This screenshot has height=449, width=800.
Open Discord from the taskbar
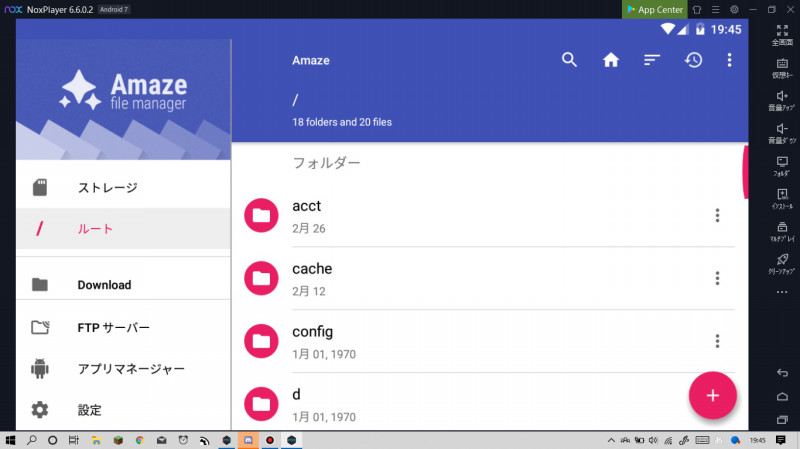(248, 440)
